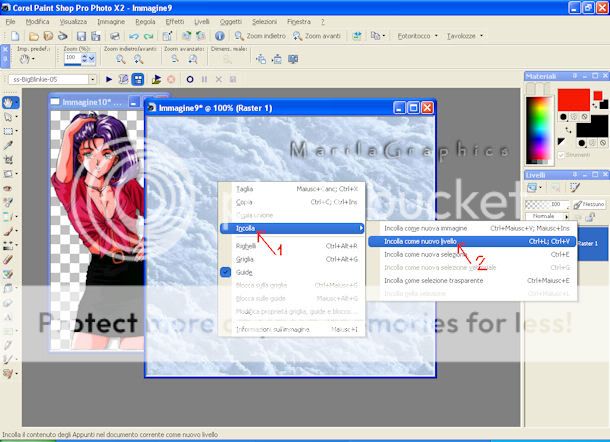
Task: Redo the last undone action
Action: pos(149,36)
